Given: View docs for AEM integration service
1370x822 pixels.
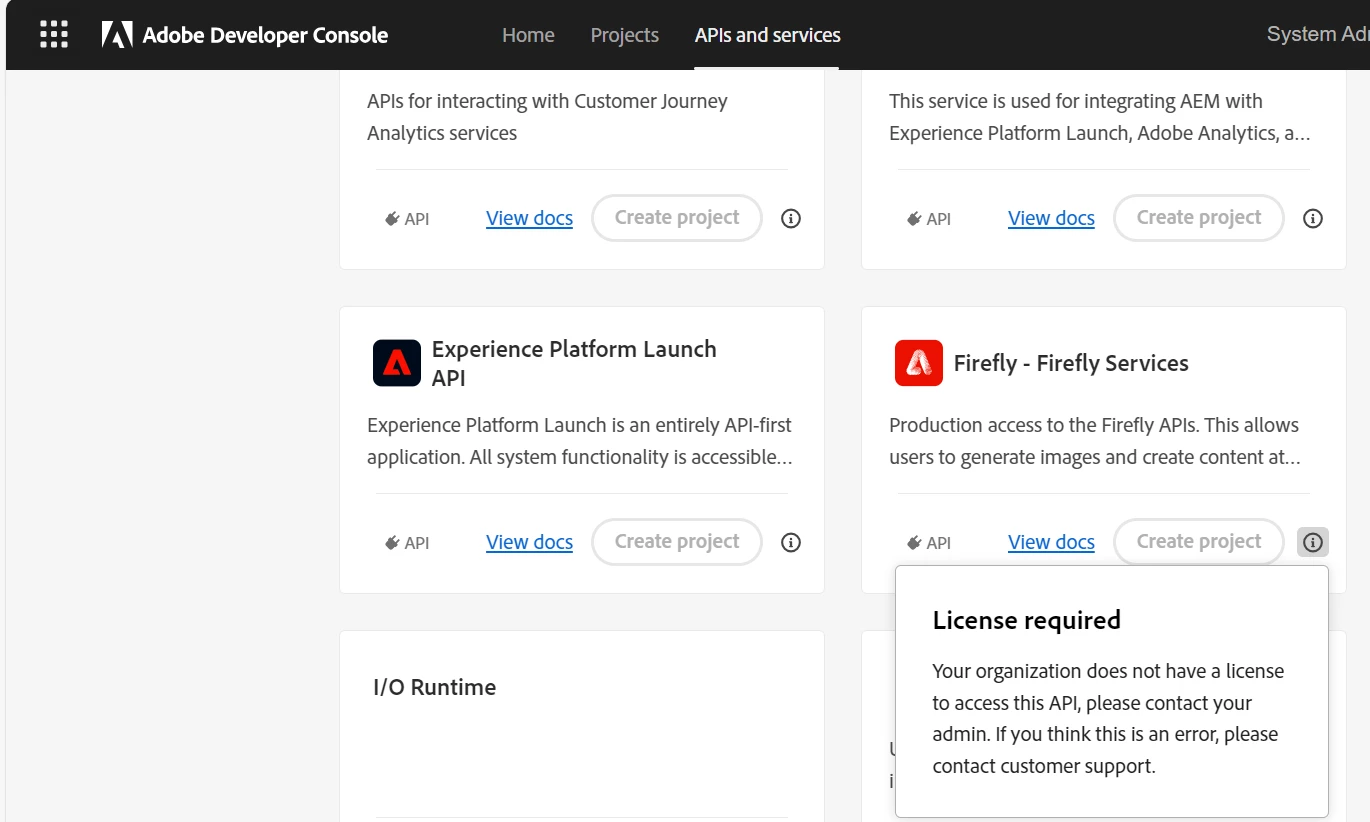Looking at the screenshot, I should point(1052,218).
